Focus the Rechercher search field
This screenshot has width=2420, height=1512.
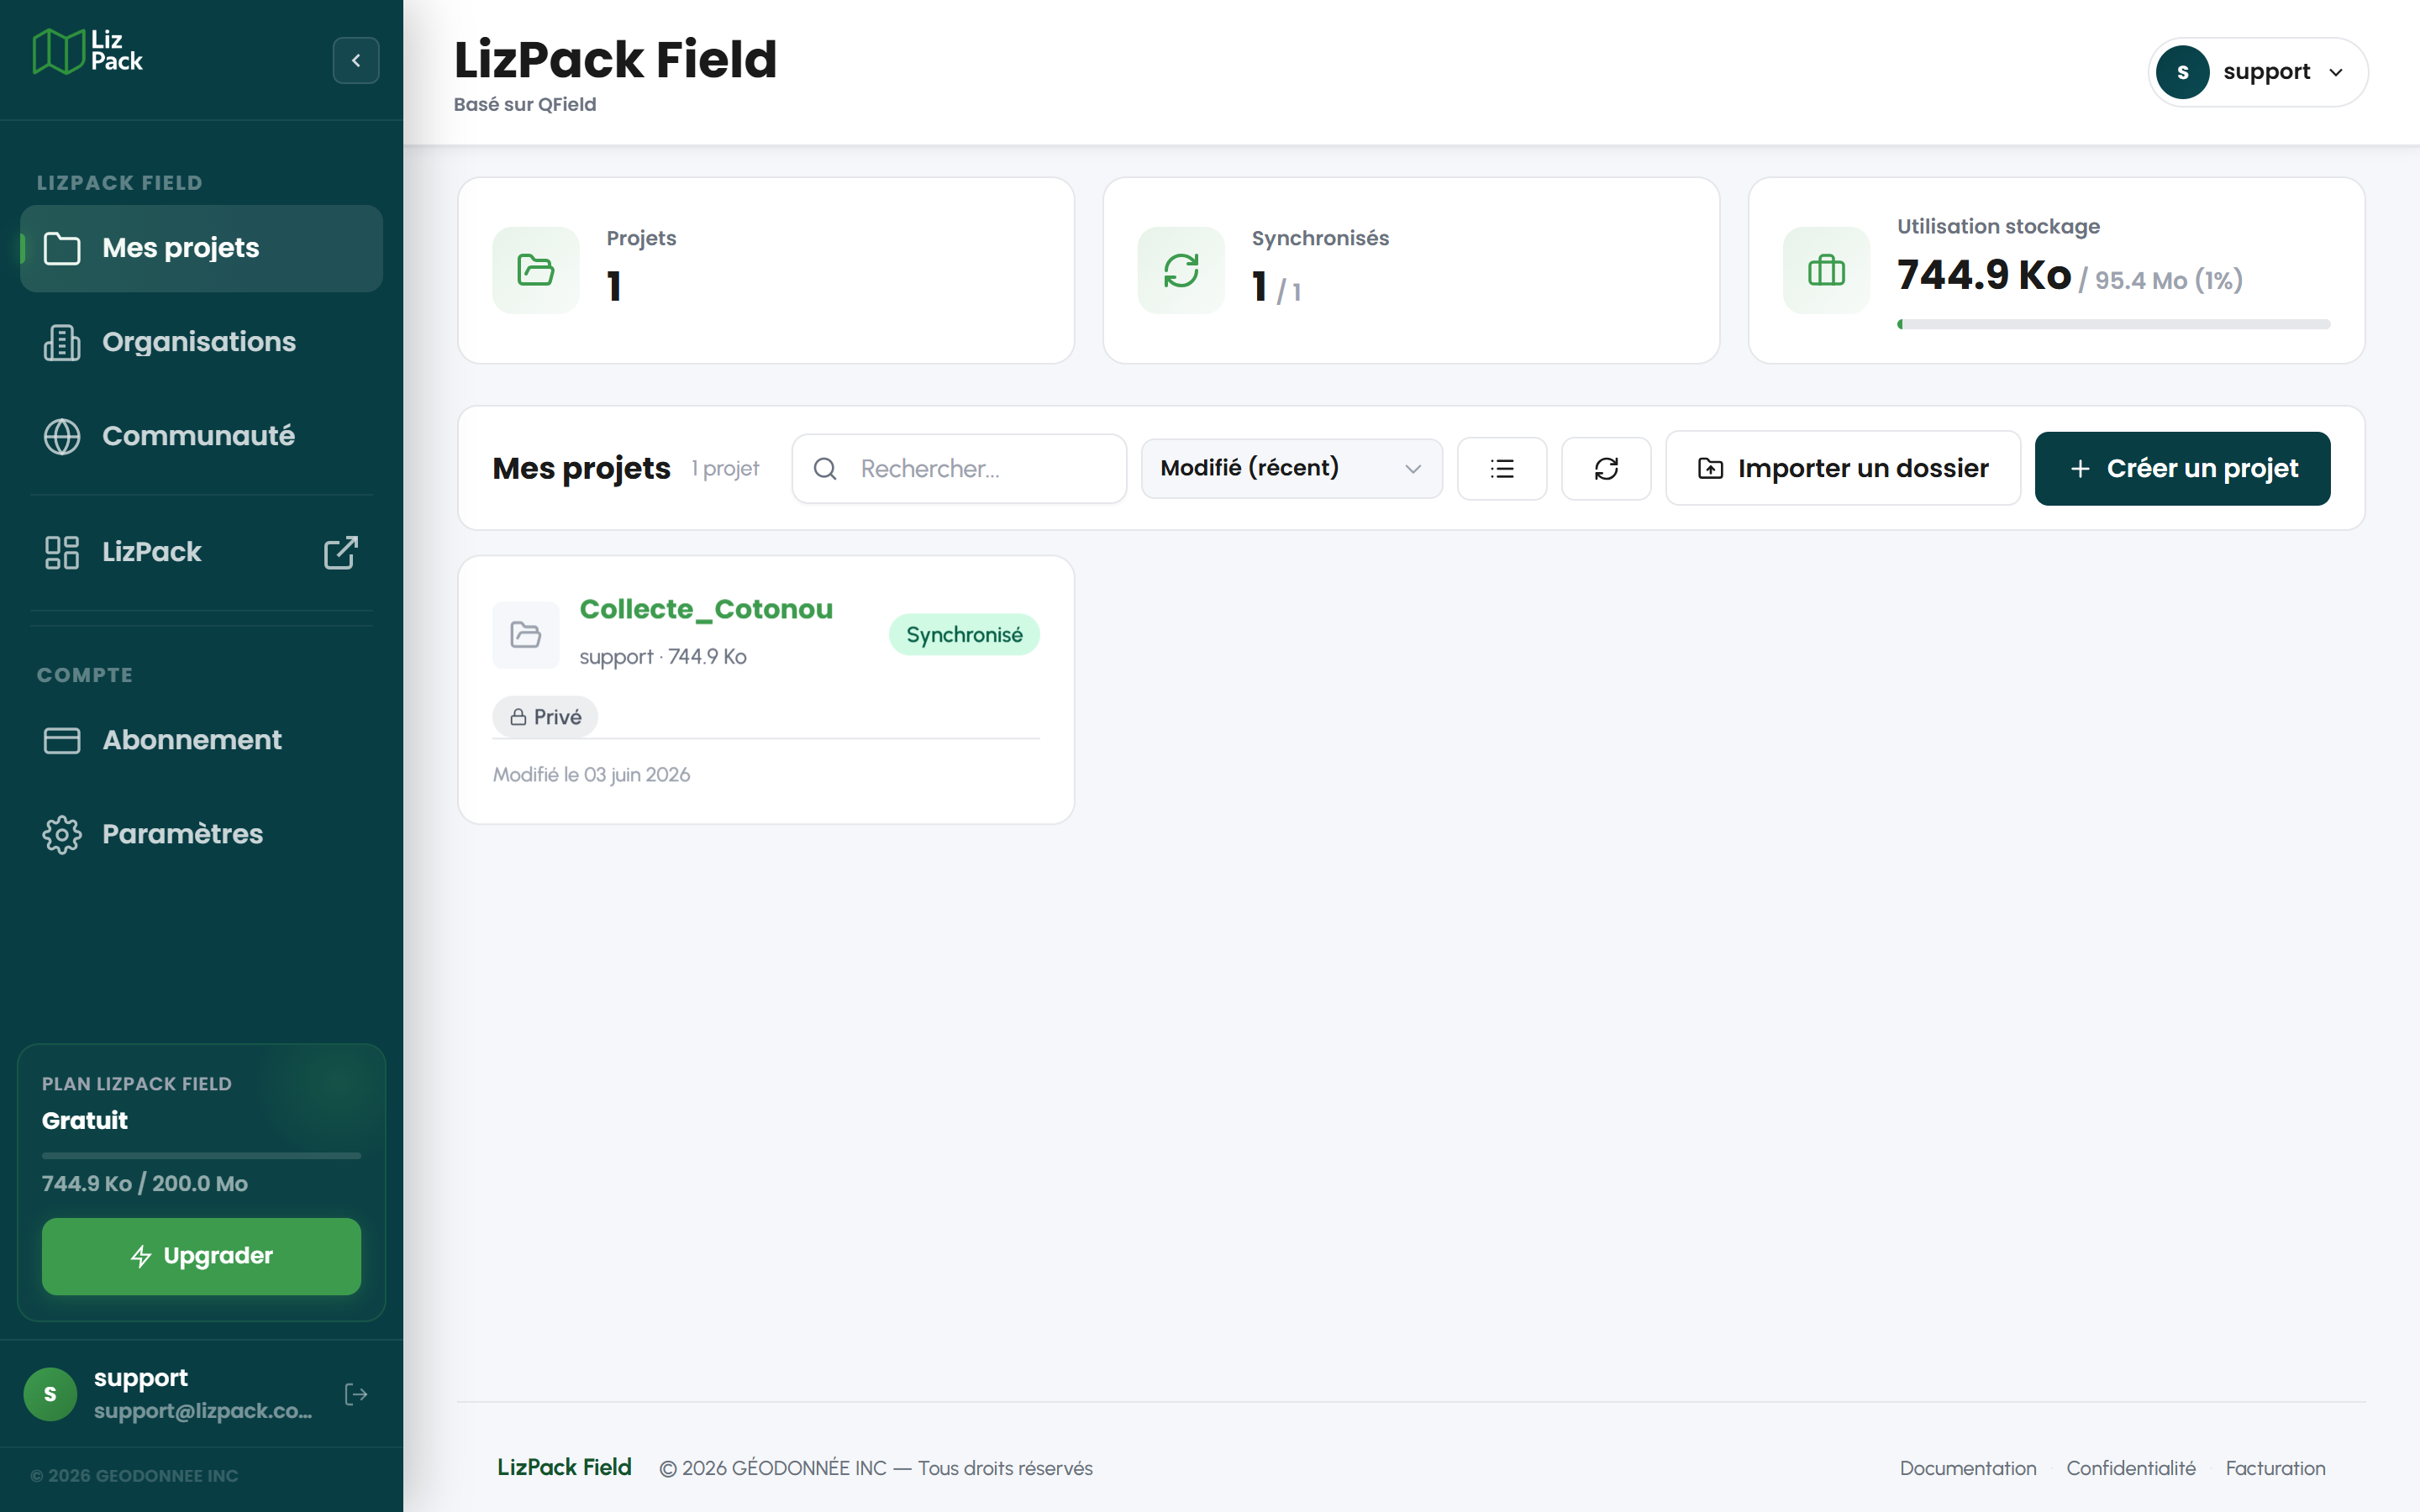click(x=959, y=468)
